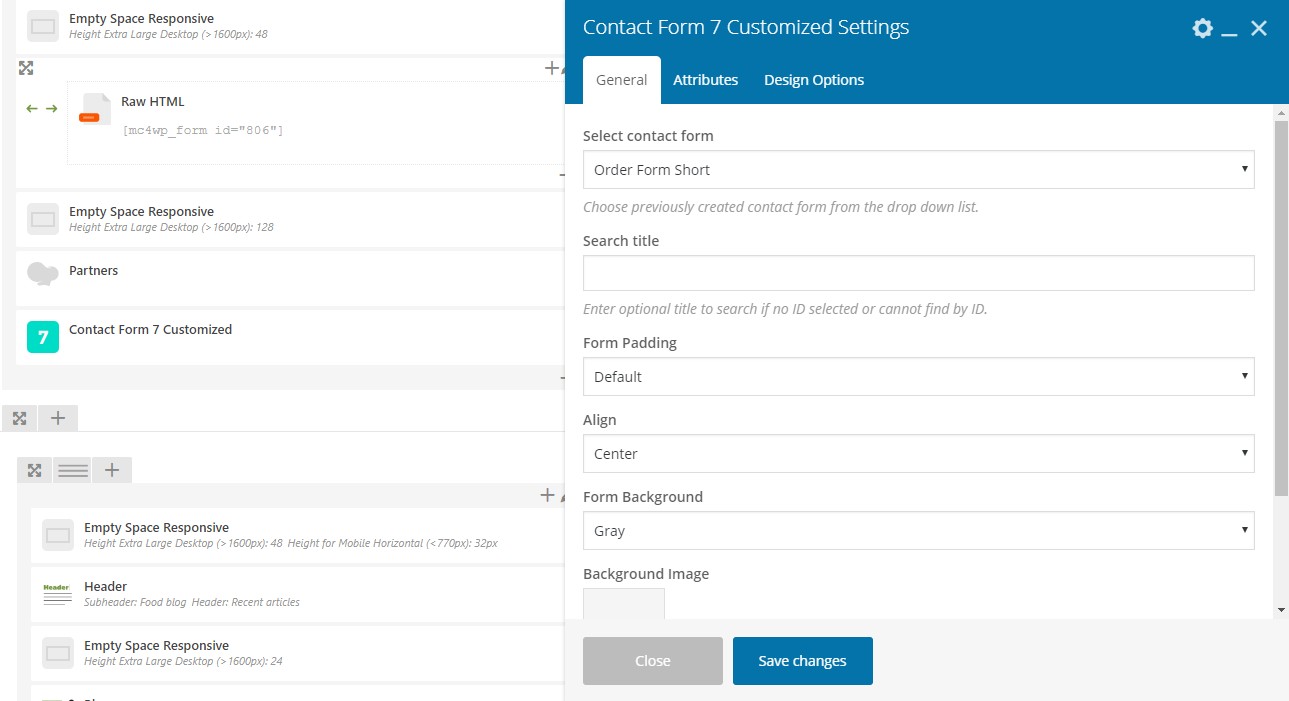Click the row layout lines icon

73,470
